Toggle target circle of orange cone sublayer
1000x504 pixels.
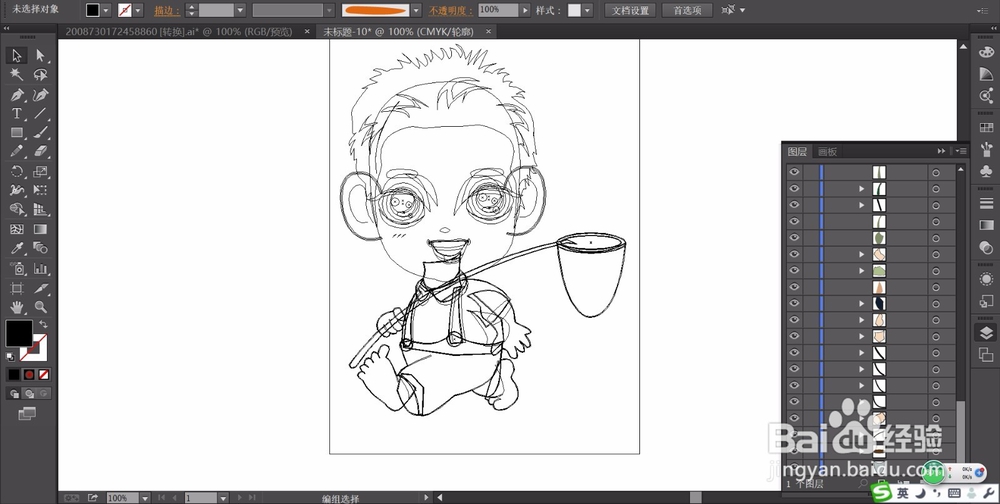click(x=936, y=287)
